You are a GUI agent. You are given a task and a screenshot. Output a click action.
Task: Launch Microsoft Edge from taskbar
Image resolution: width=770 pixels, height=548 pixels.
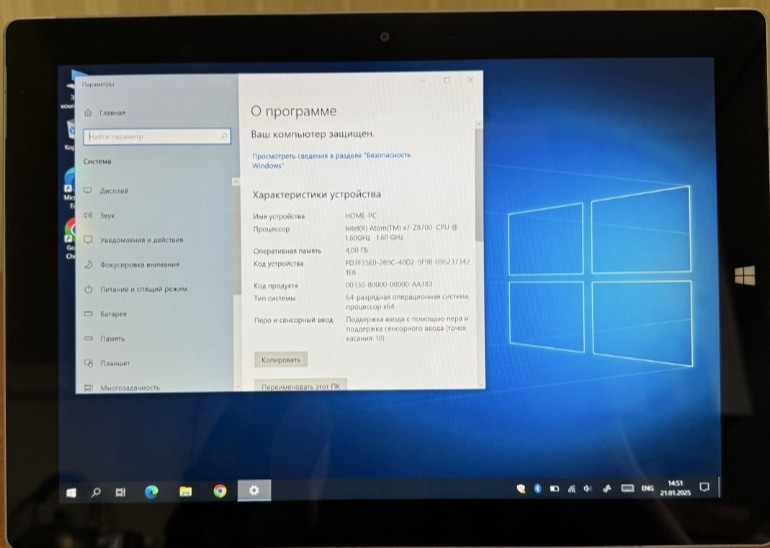(x=151, y=491)
